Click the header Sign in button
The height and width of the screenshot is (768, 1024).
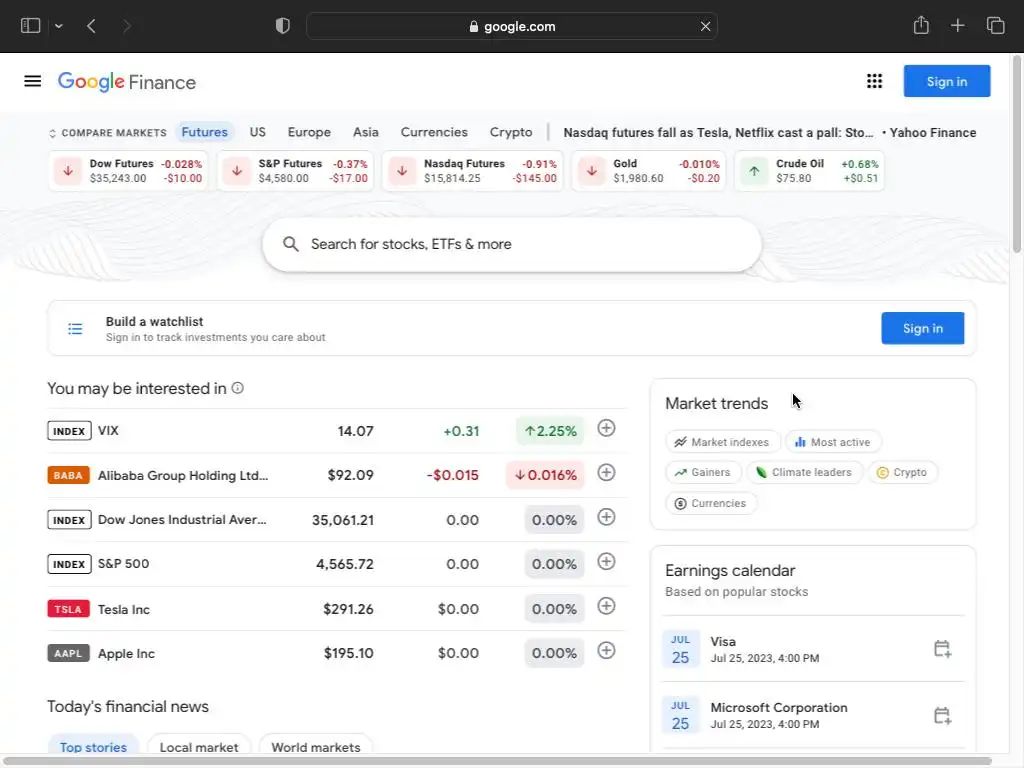pyautogui.click(x=946, y=81)
